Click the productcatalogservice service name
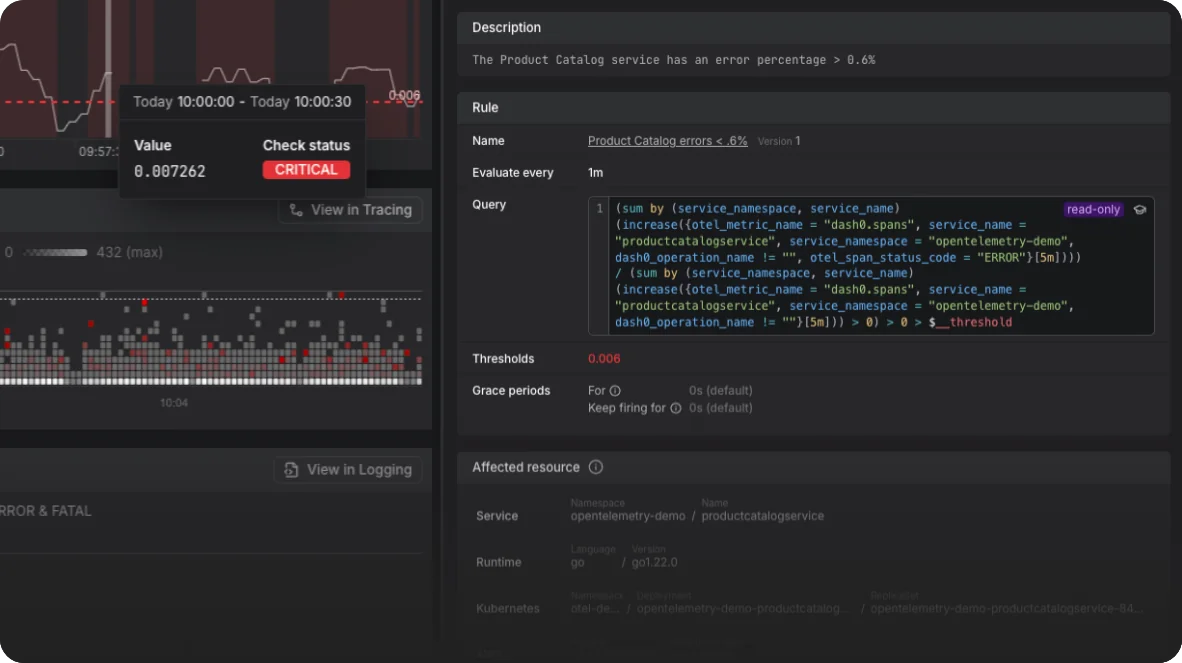The height and width of the screenshot is (663, 1182). (x=762, y=516)
